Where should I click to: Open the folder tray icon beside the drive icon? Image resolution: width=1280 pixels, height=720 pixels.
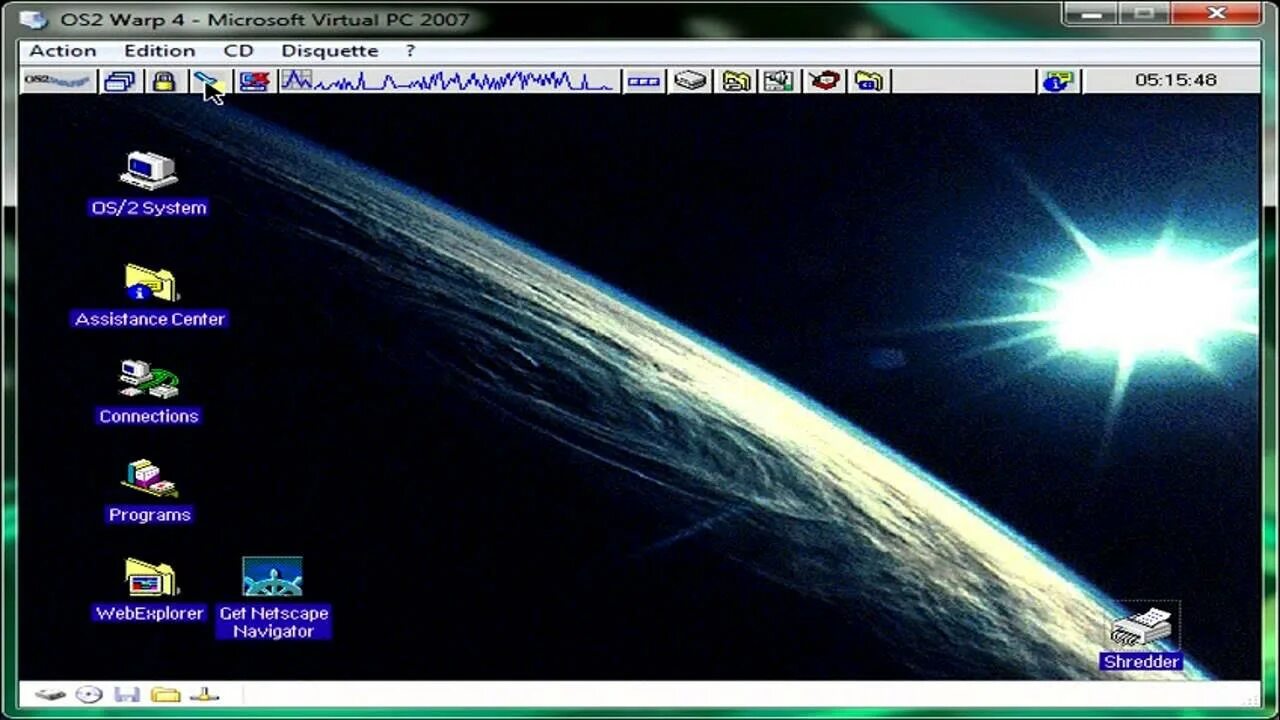[736, 81]
